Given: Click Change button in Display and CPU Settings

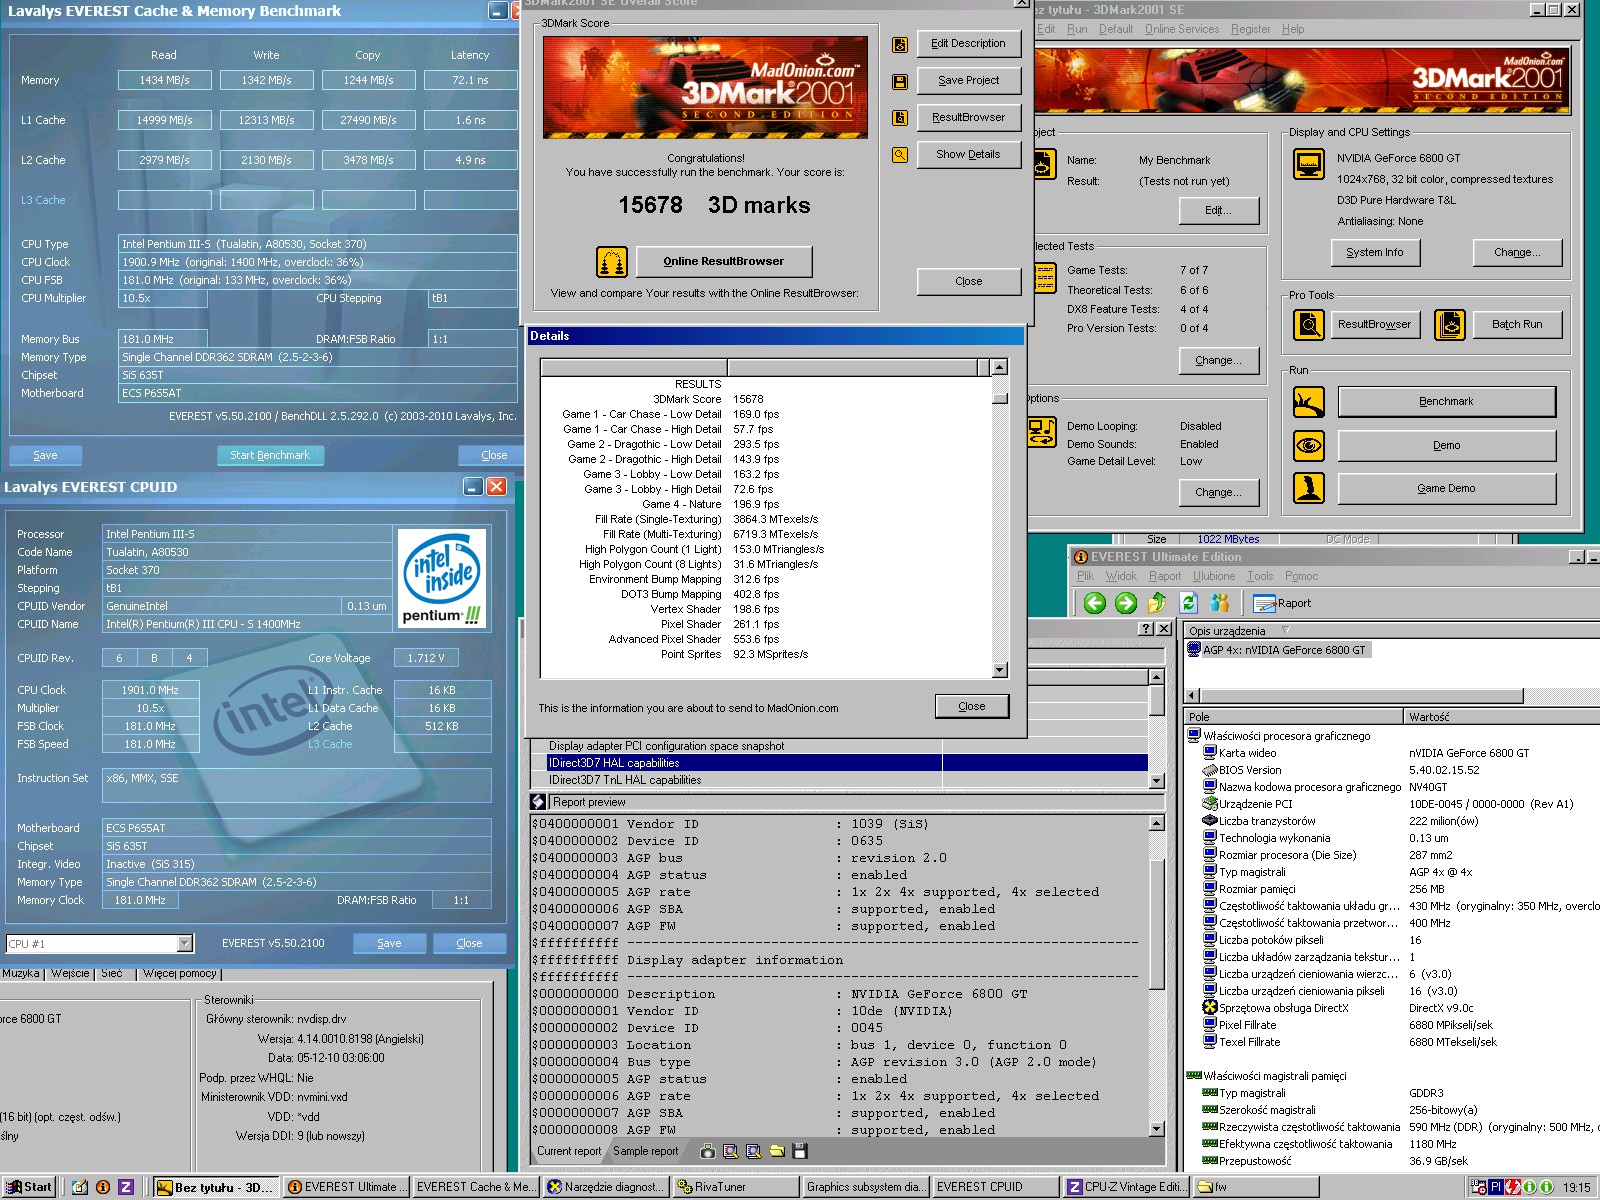Looking at the screenshot, I should point(1517,253).
